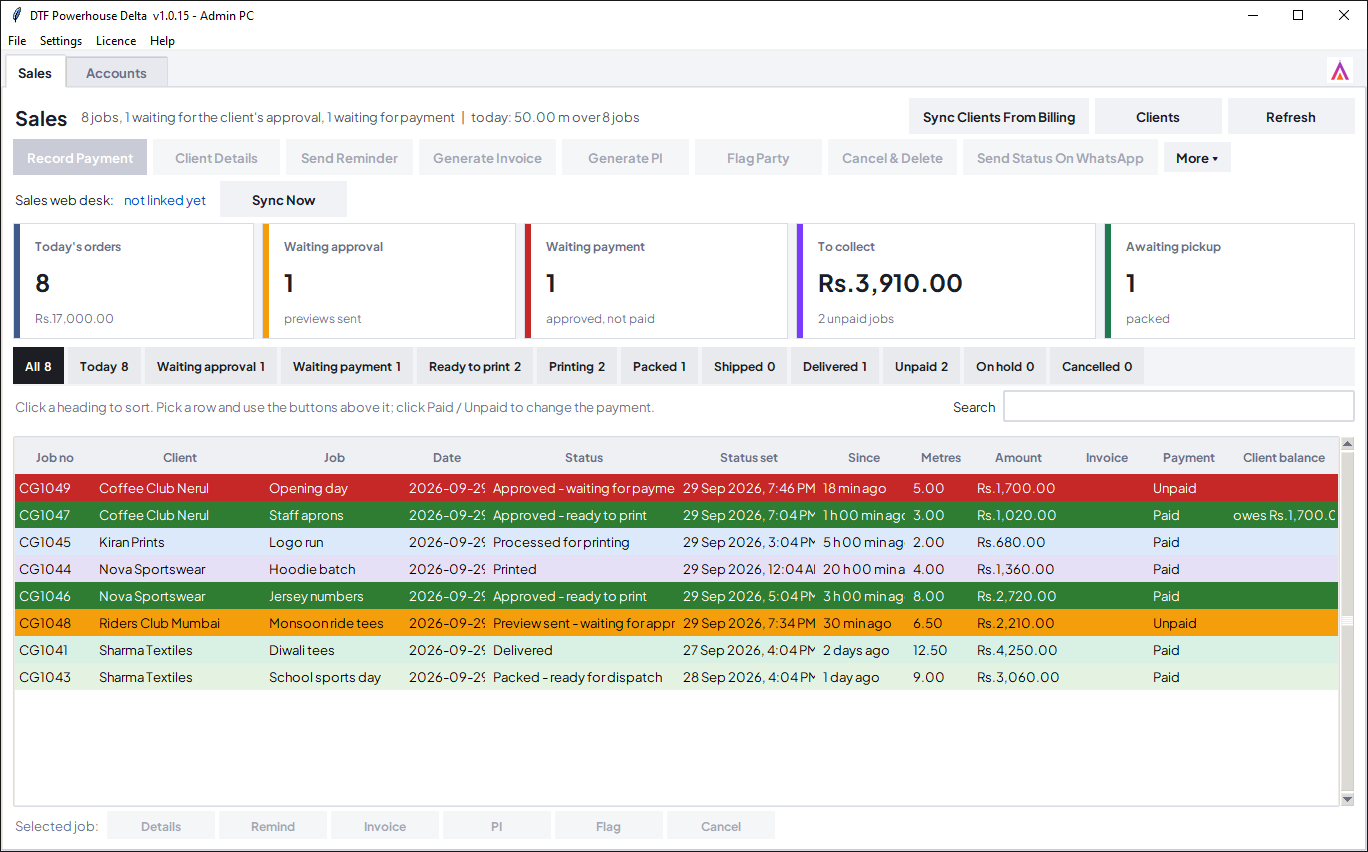This screenshot has width=1368, height=852.
Task: Filter by Packed 1
Action: (659, 367)
